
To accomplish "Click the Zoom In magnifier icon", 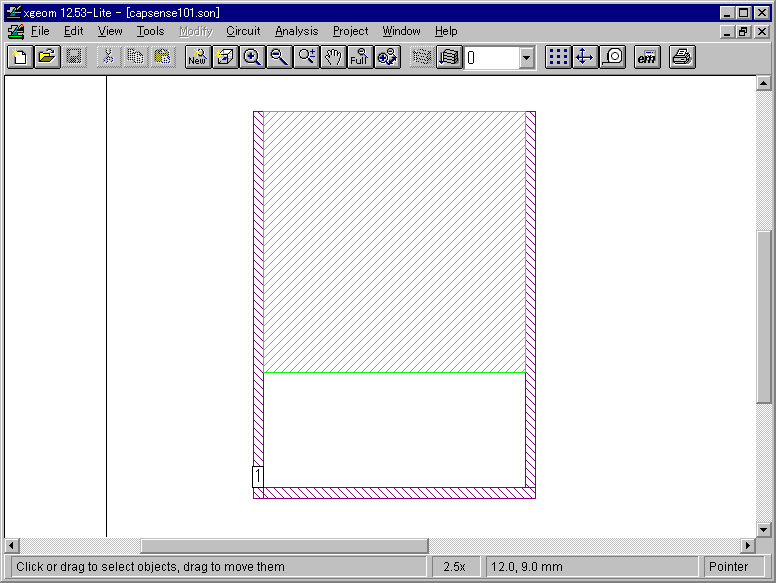I will point(252,57).
